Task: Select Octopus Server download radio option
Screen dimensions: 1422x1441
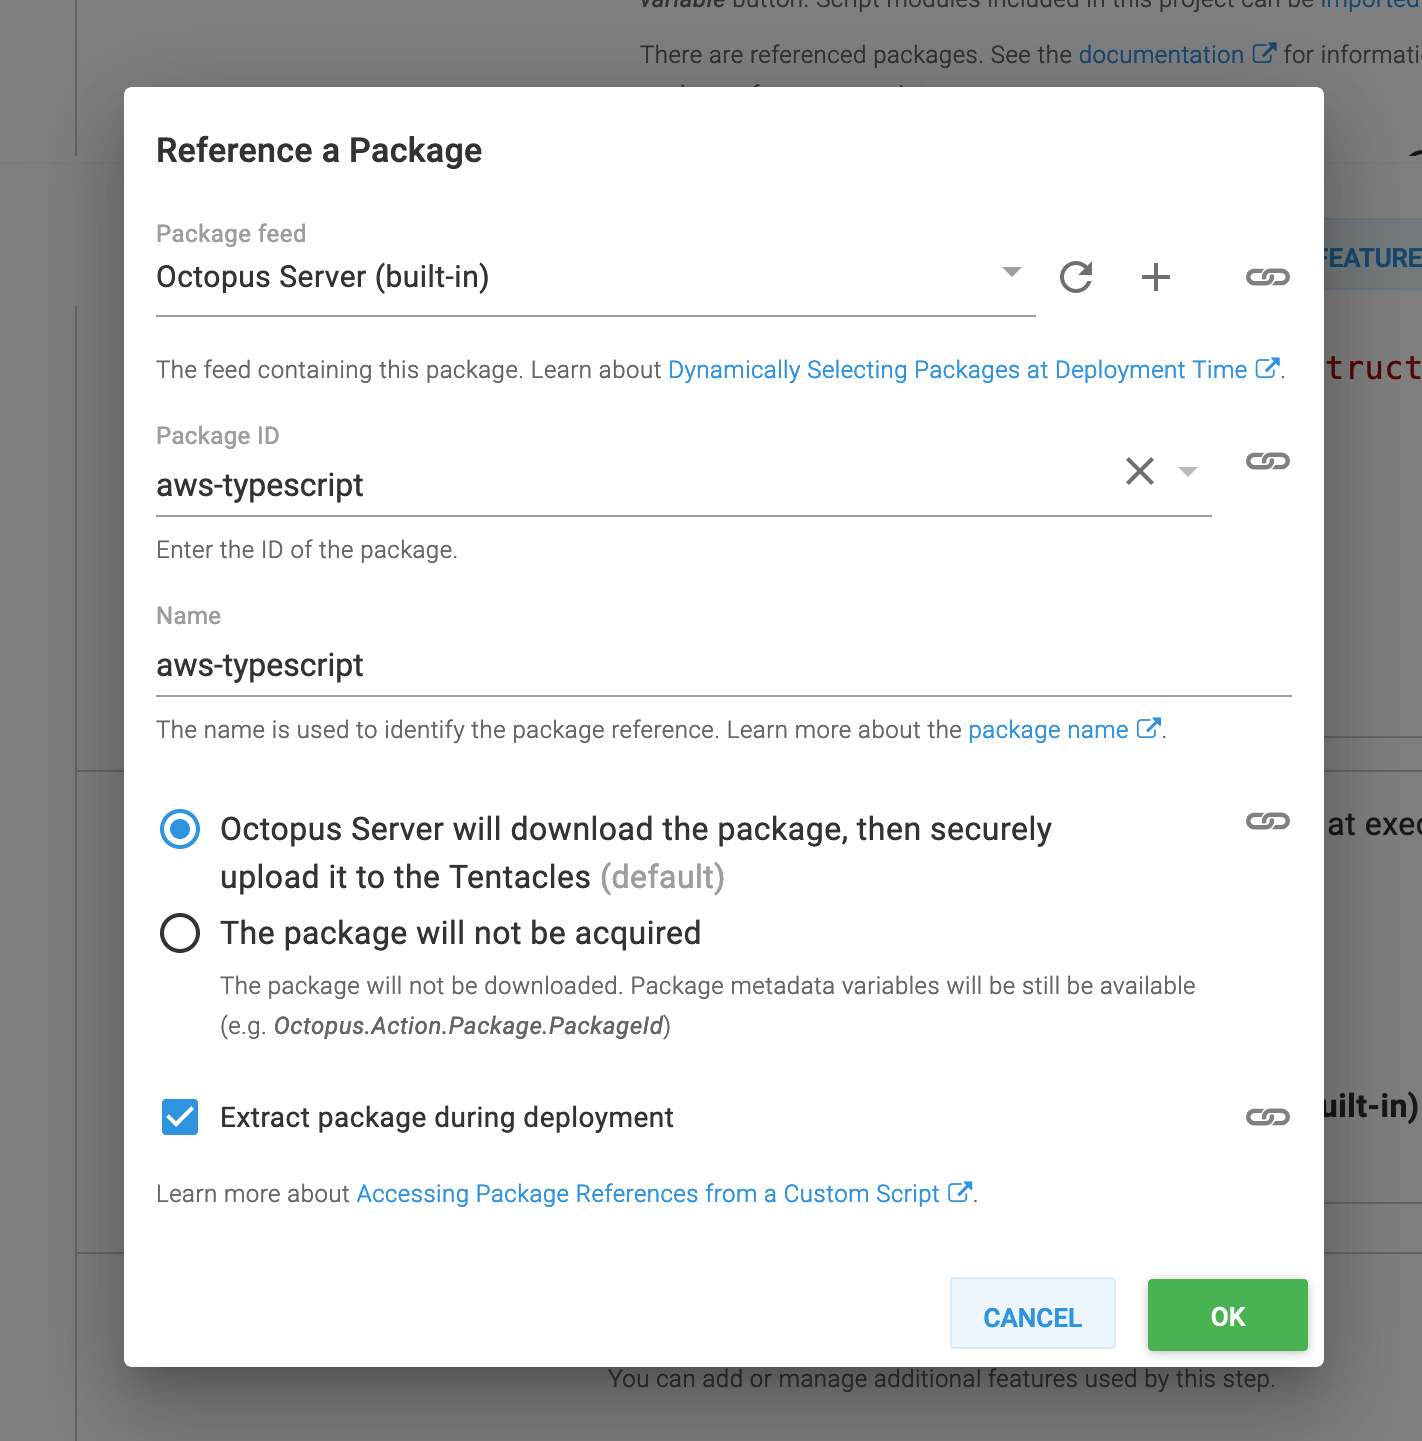Action: [x=180, y=829]
